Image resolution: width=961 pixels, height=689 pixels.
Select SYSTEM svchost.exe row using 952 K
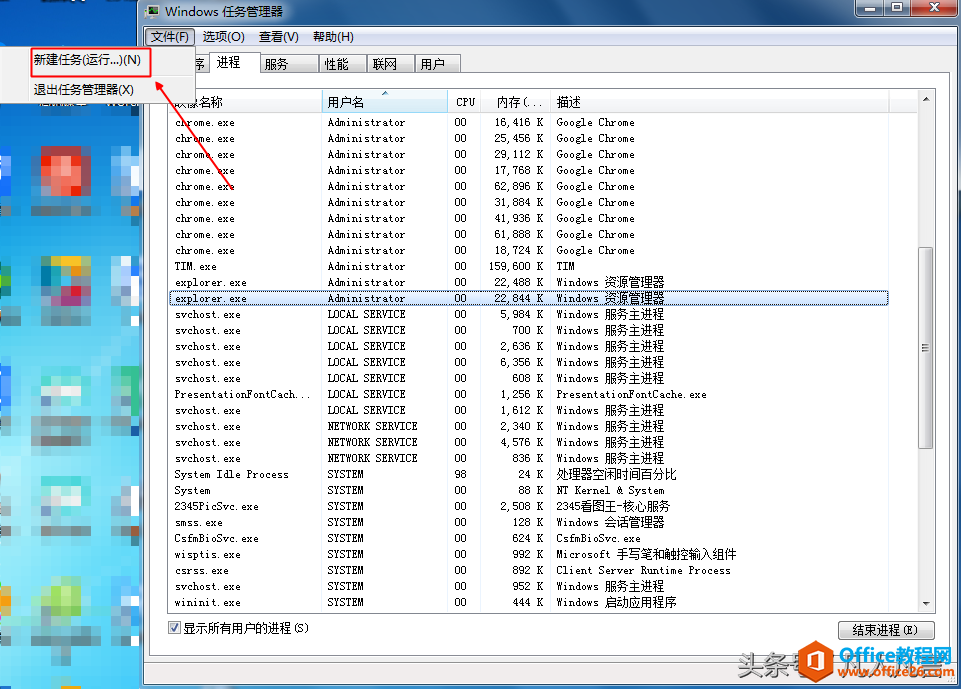tap(528, 587)
